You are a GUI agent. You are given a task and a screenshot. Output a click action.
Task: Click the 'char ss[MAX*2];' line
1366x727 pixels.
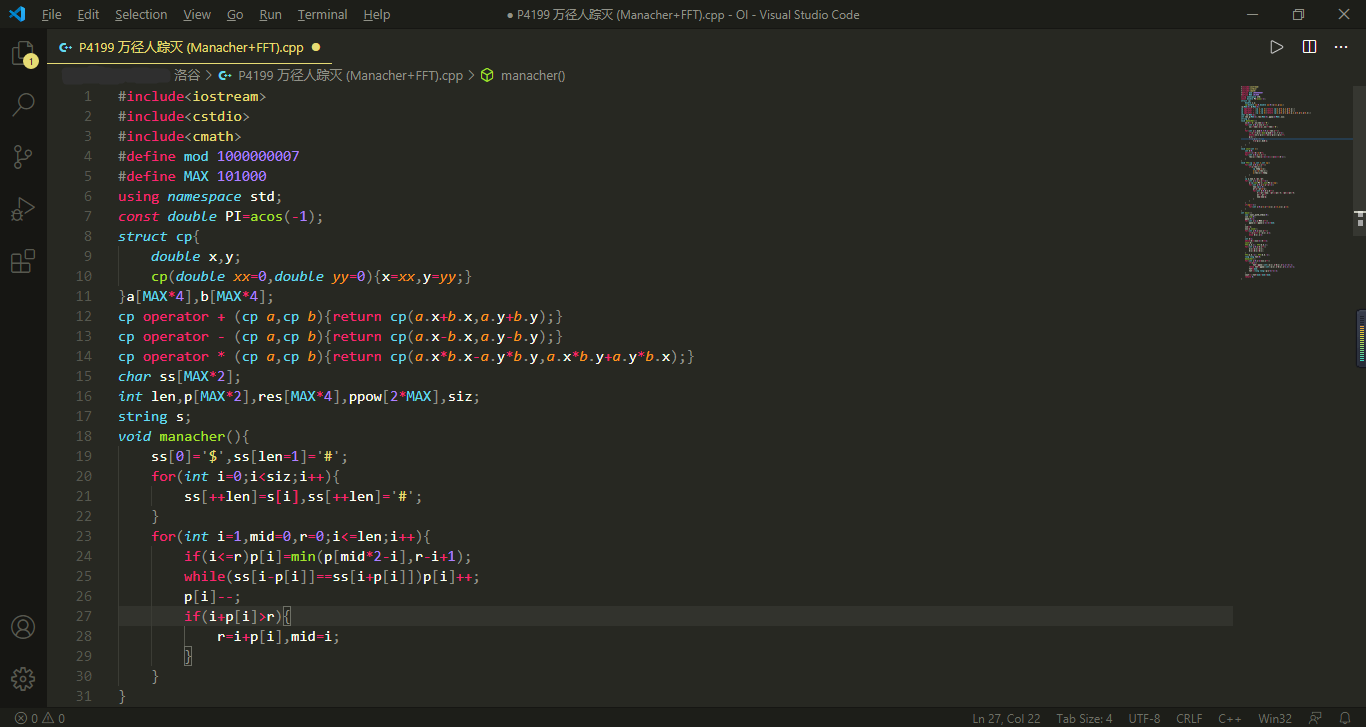(179, 376)
